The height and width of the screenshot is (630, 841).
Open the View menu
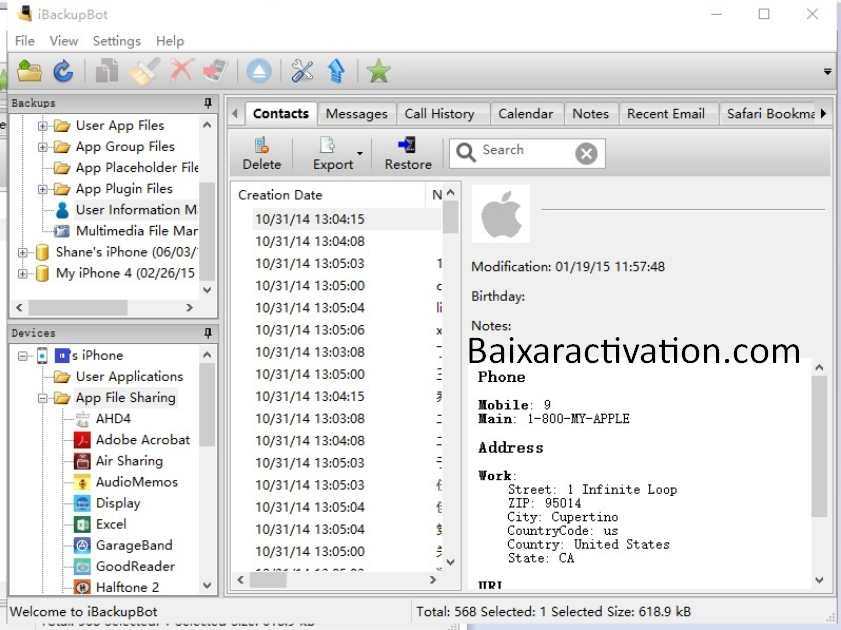64,41
